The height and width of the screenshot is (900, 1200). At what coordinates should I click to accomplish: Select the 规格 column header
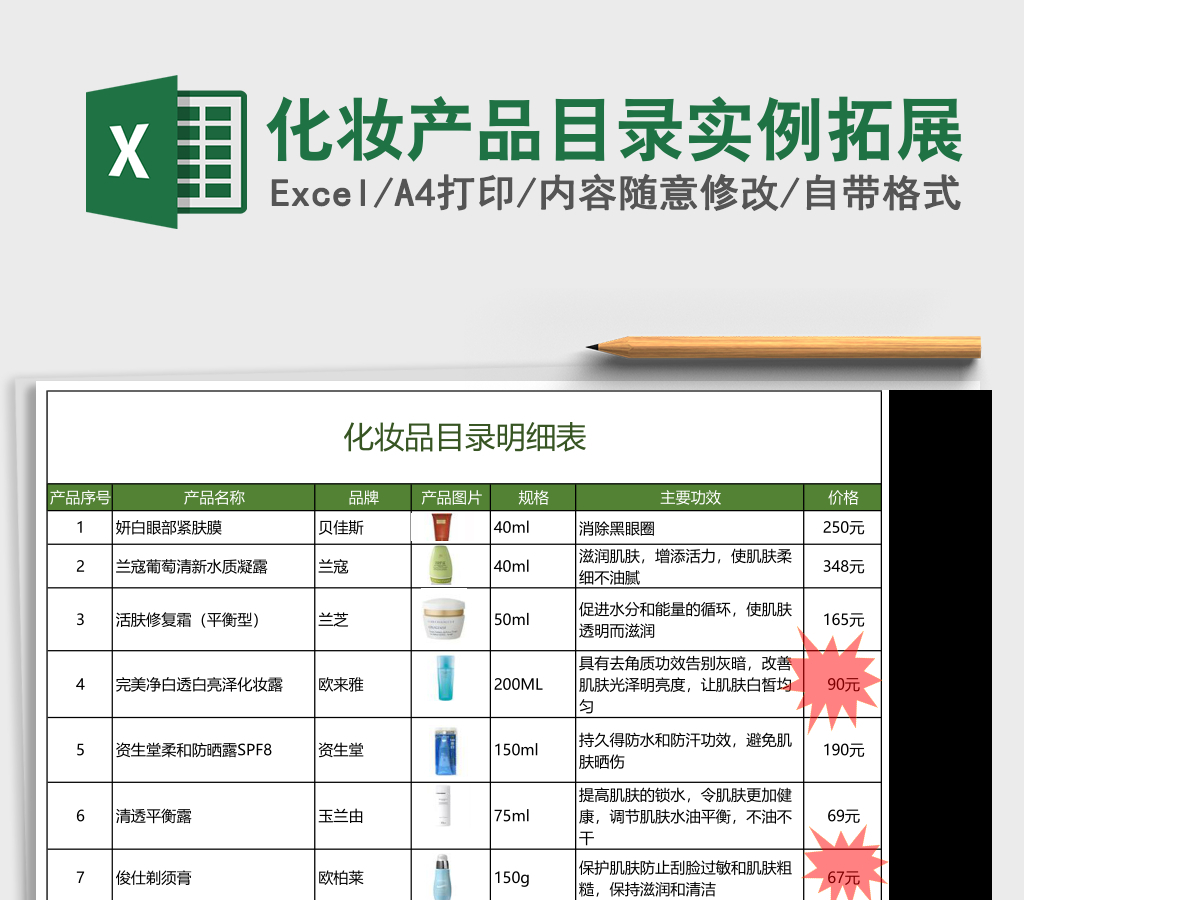tap(533, 498)
